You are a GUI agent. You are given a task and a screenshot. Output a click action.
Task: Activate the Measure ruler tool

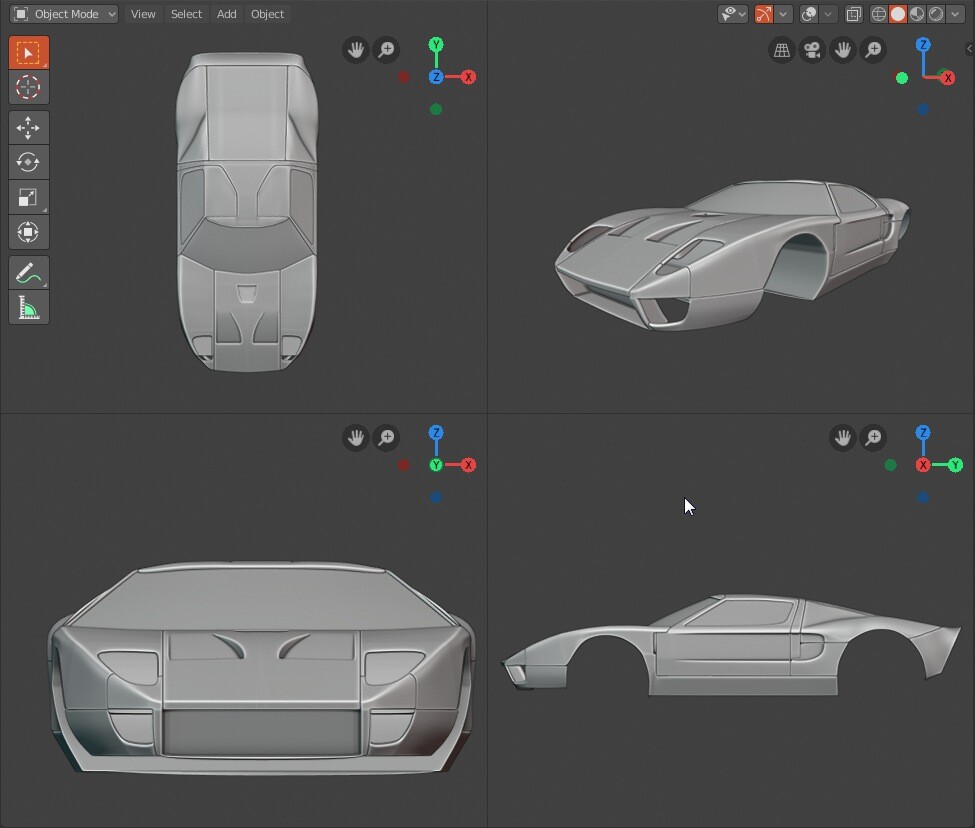(x=28, y=307)
